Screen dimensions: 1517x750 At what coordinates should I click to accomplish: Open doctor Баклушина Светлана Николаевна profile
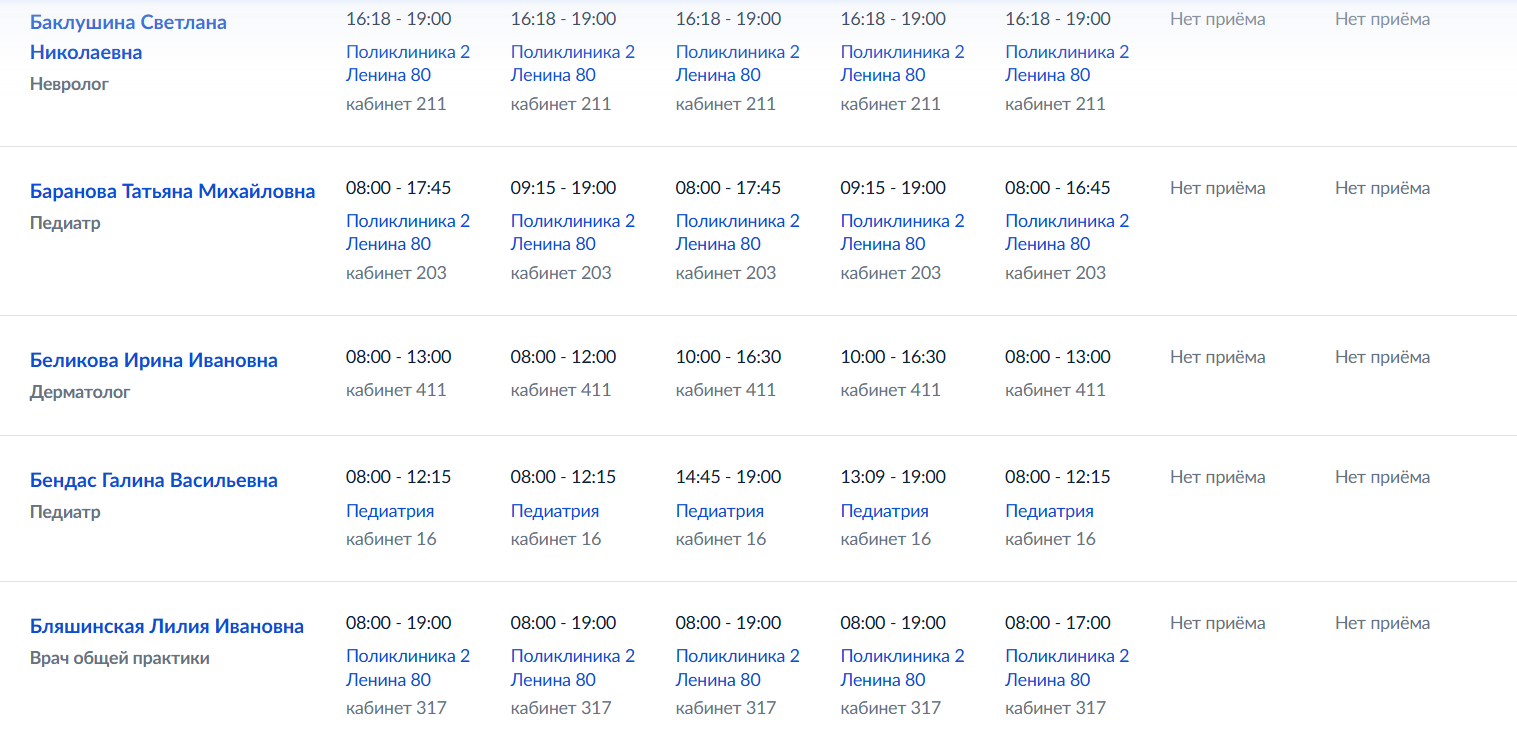[128, 37]
